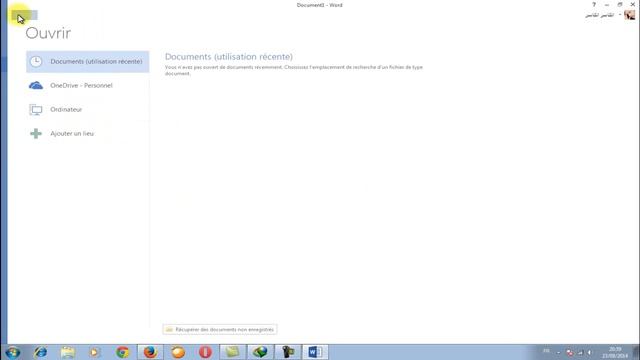Open the Windows Start menu orb
This screenshot has width=640, height=360.
(x=13, y=352)
